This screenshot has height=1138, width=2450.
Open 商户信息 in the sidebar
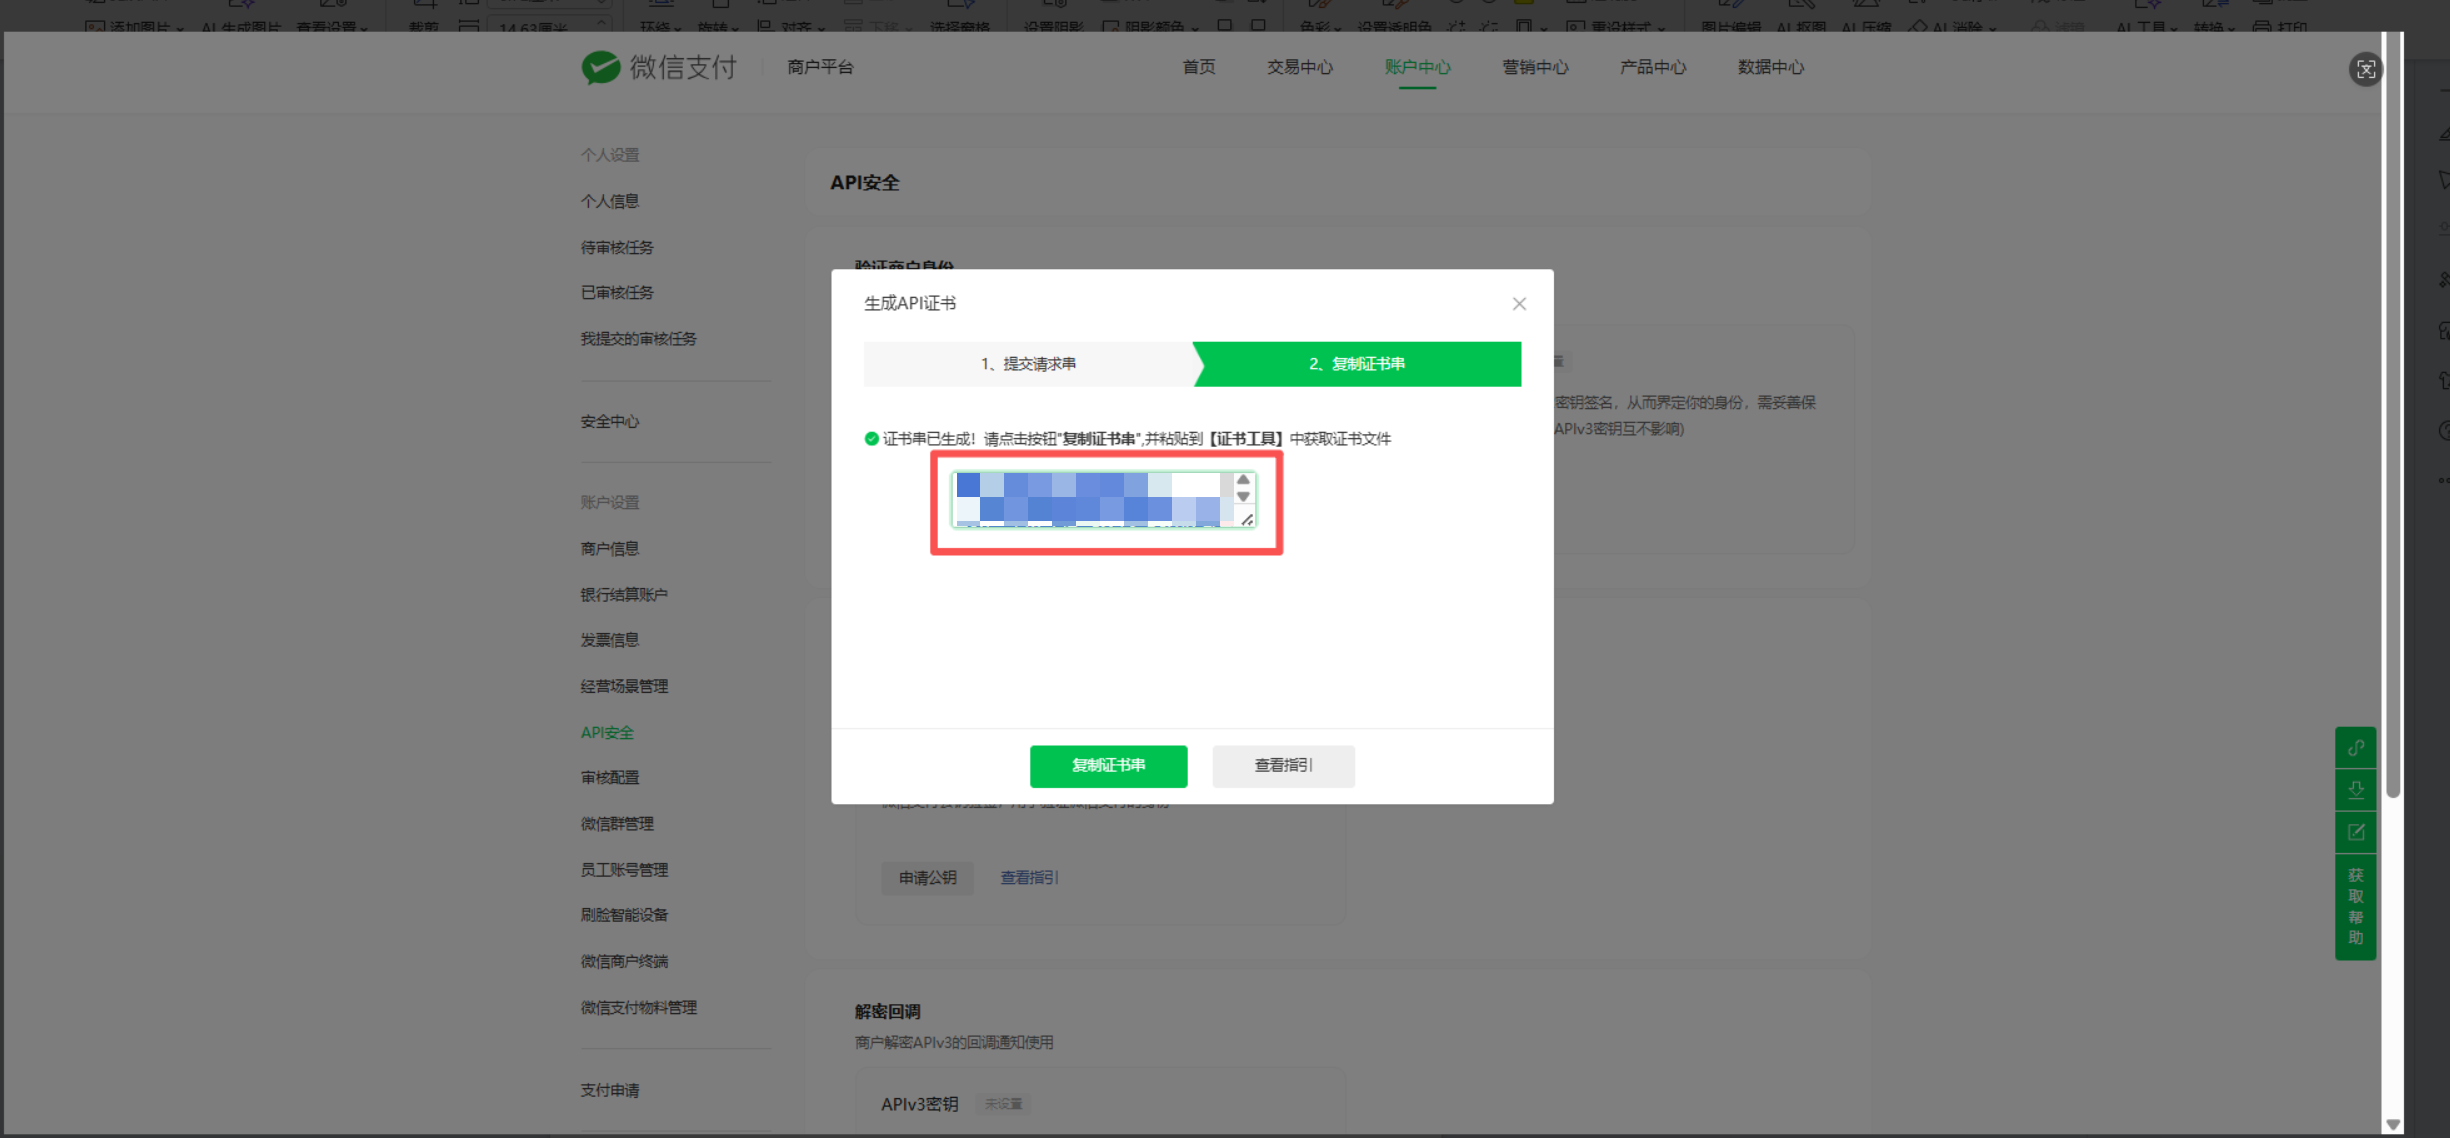609,548
